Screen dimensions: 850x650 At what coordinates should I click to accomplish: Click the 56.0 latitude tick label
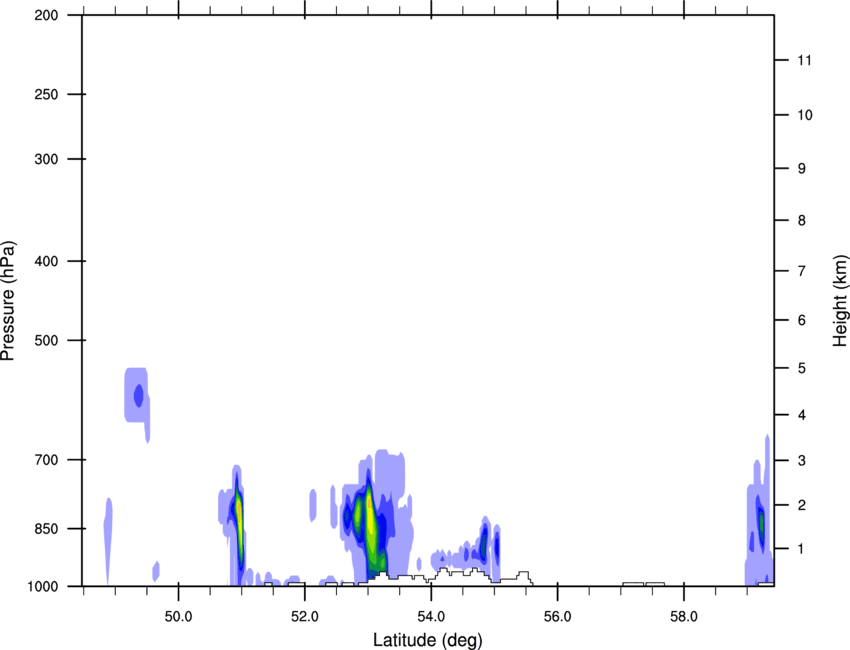(x=558, y=617)
